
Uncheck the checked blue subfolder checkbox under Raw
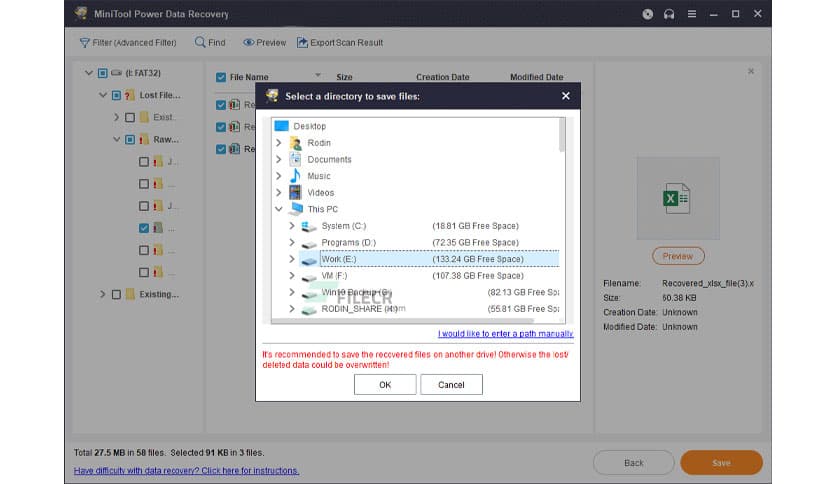coord(143,228)
